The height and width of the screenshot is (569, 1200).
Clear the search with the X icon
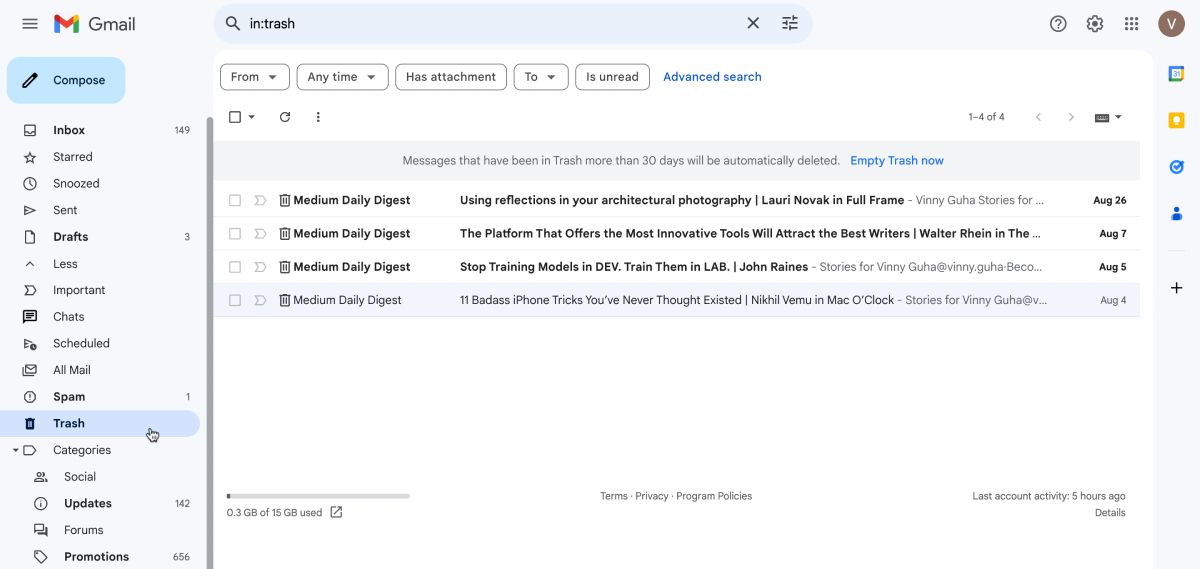click(x=753, y=23)
